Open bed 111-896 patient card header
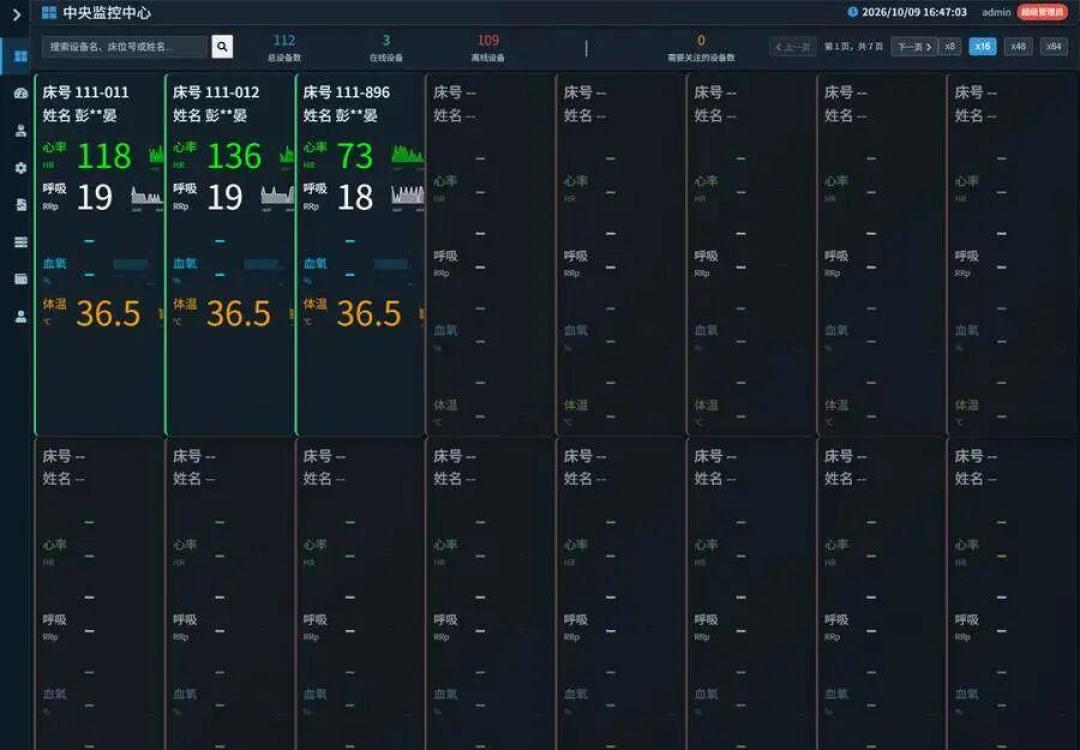The image size is (1080, 750). click(346, 92)
